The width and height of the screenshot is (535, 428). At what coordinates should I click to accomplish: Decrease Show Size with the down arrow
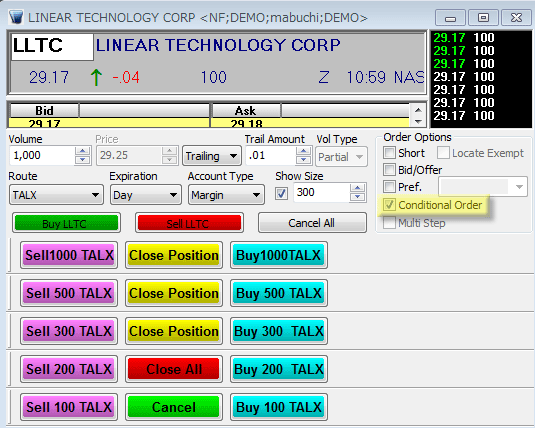(x=358, y=197)
